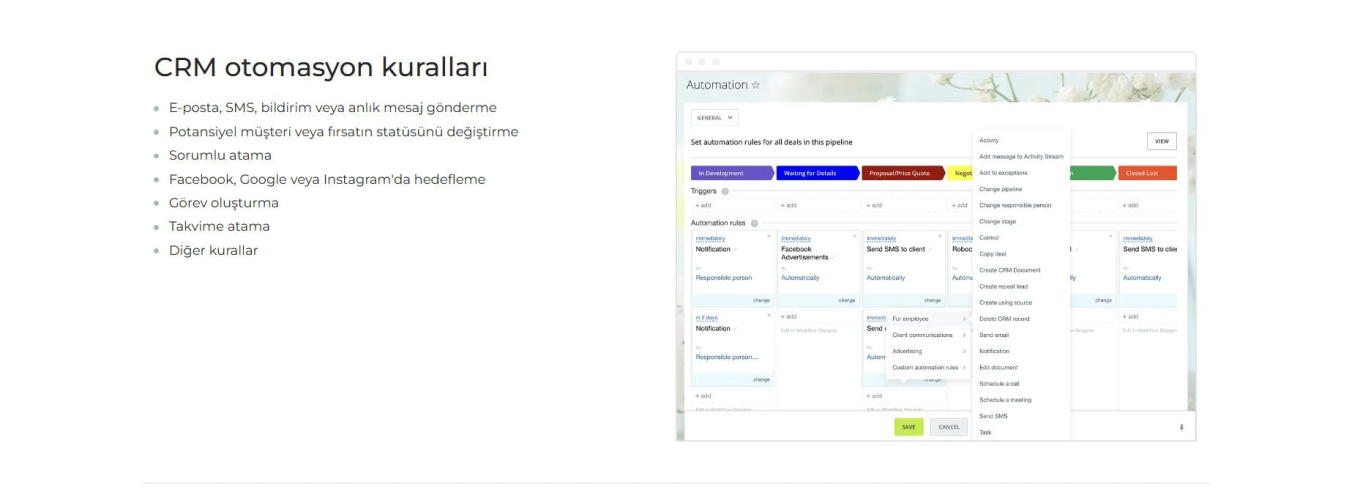Select the blue Waiting for Details stage
This screenshot has height=490, width=1360.
(817, 173)
